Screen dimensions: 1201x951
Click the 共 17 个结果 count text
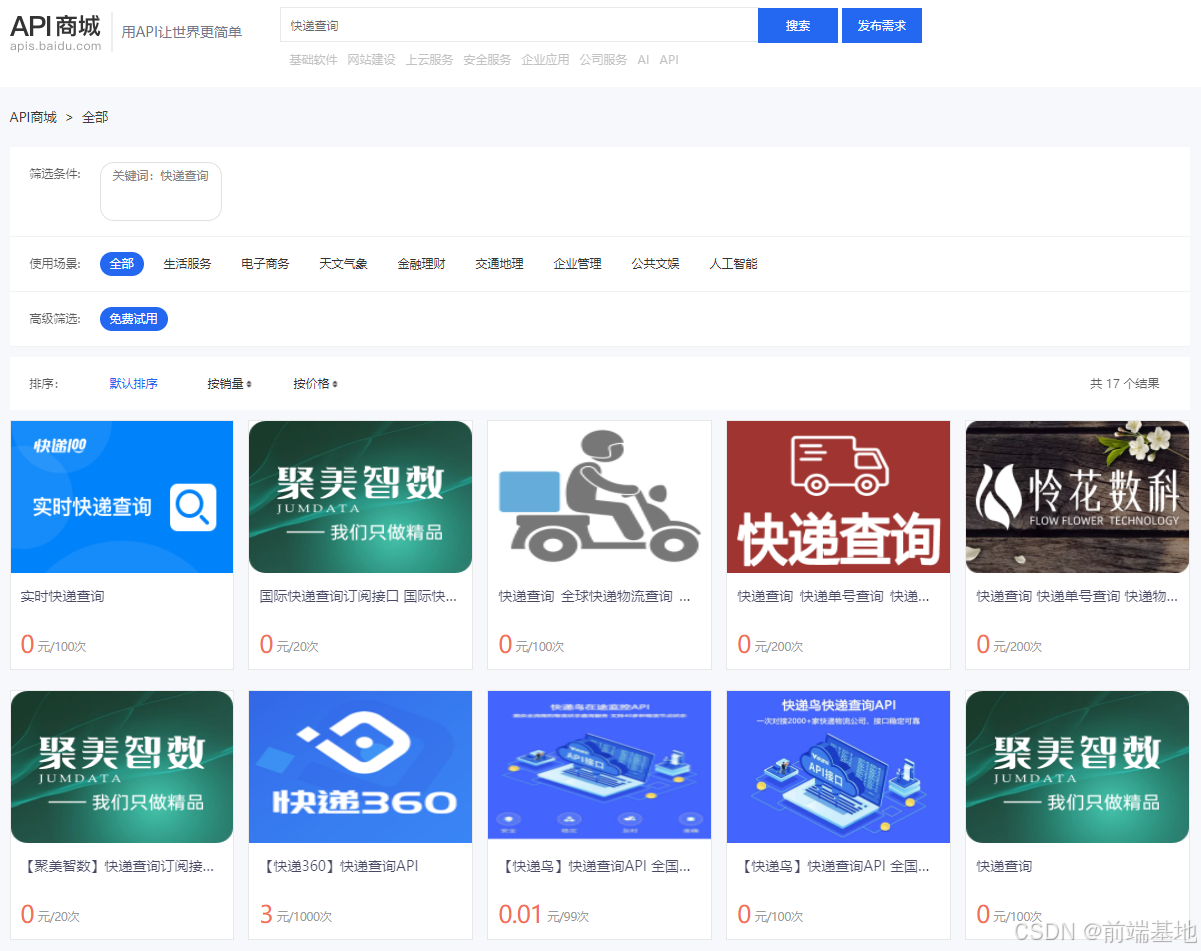pos(1125,384)
